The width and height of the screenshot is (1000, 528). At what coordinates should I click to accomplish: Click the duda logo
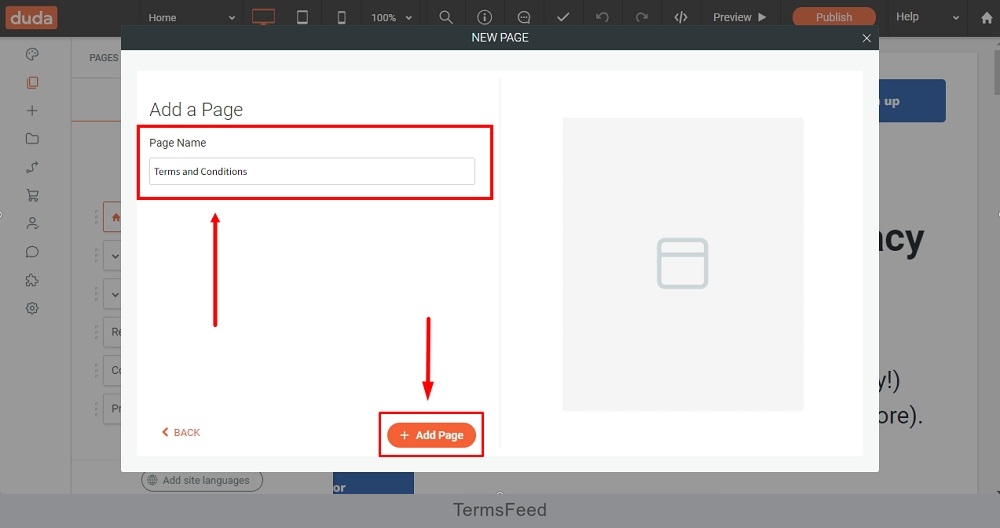coord(31,17)
